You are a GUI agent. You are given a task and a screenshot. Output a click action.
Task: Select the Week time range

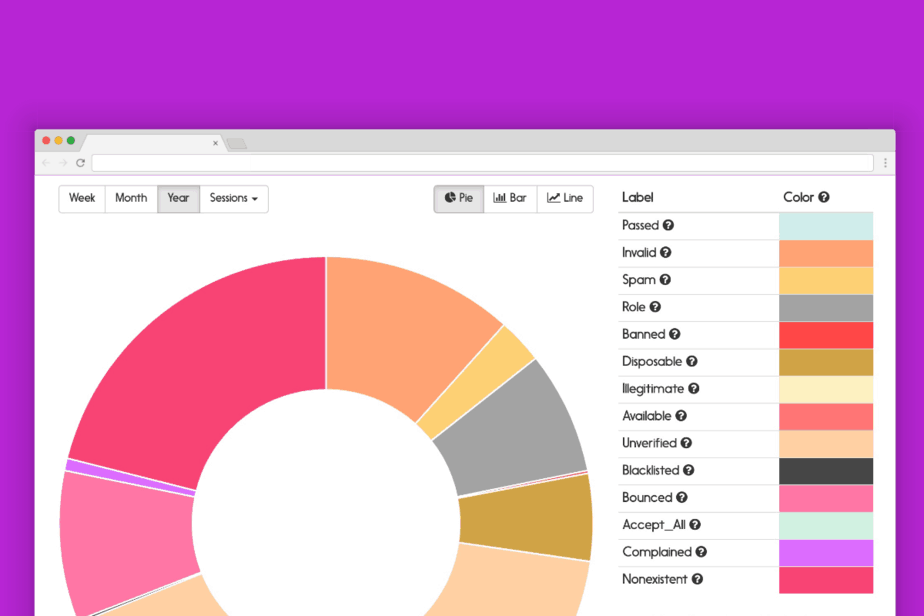(x=82, y=199)
